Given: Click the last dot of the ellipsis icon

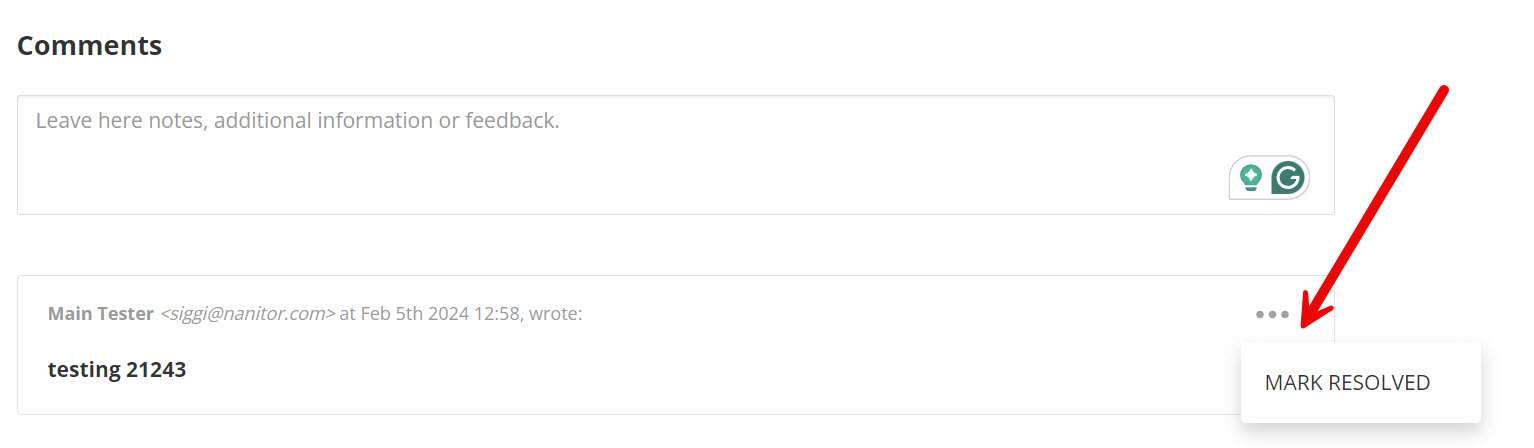Looking at the screenshot, I should [1284, 315].
